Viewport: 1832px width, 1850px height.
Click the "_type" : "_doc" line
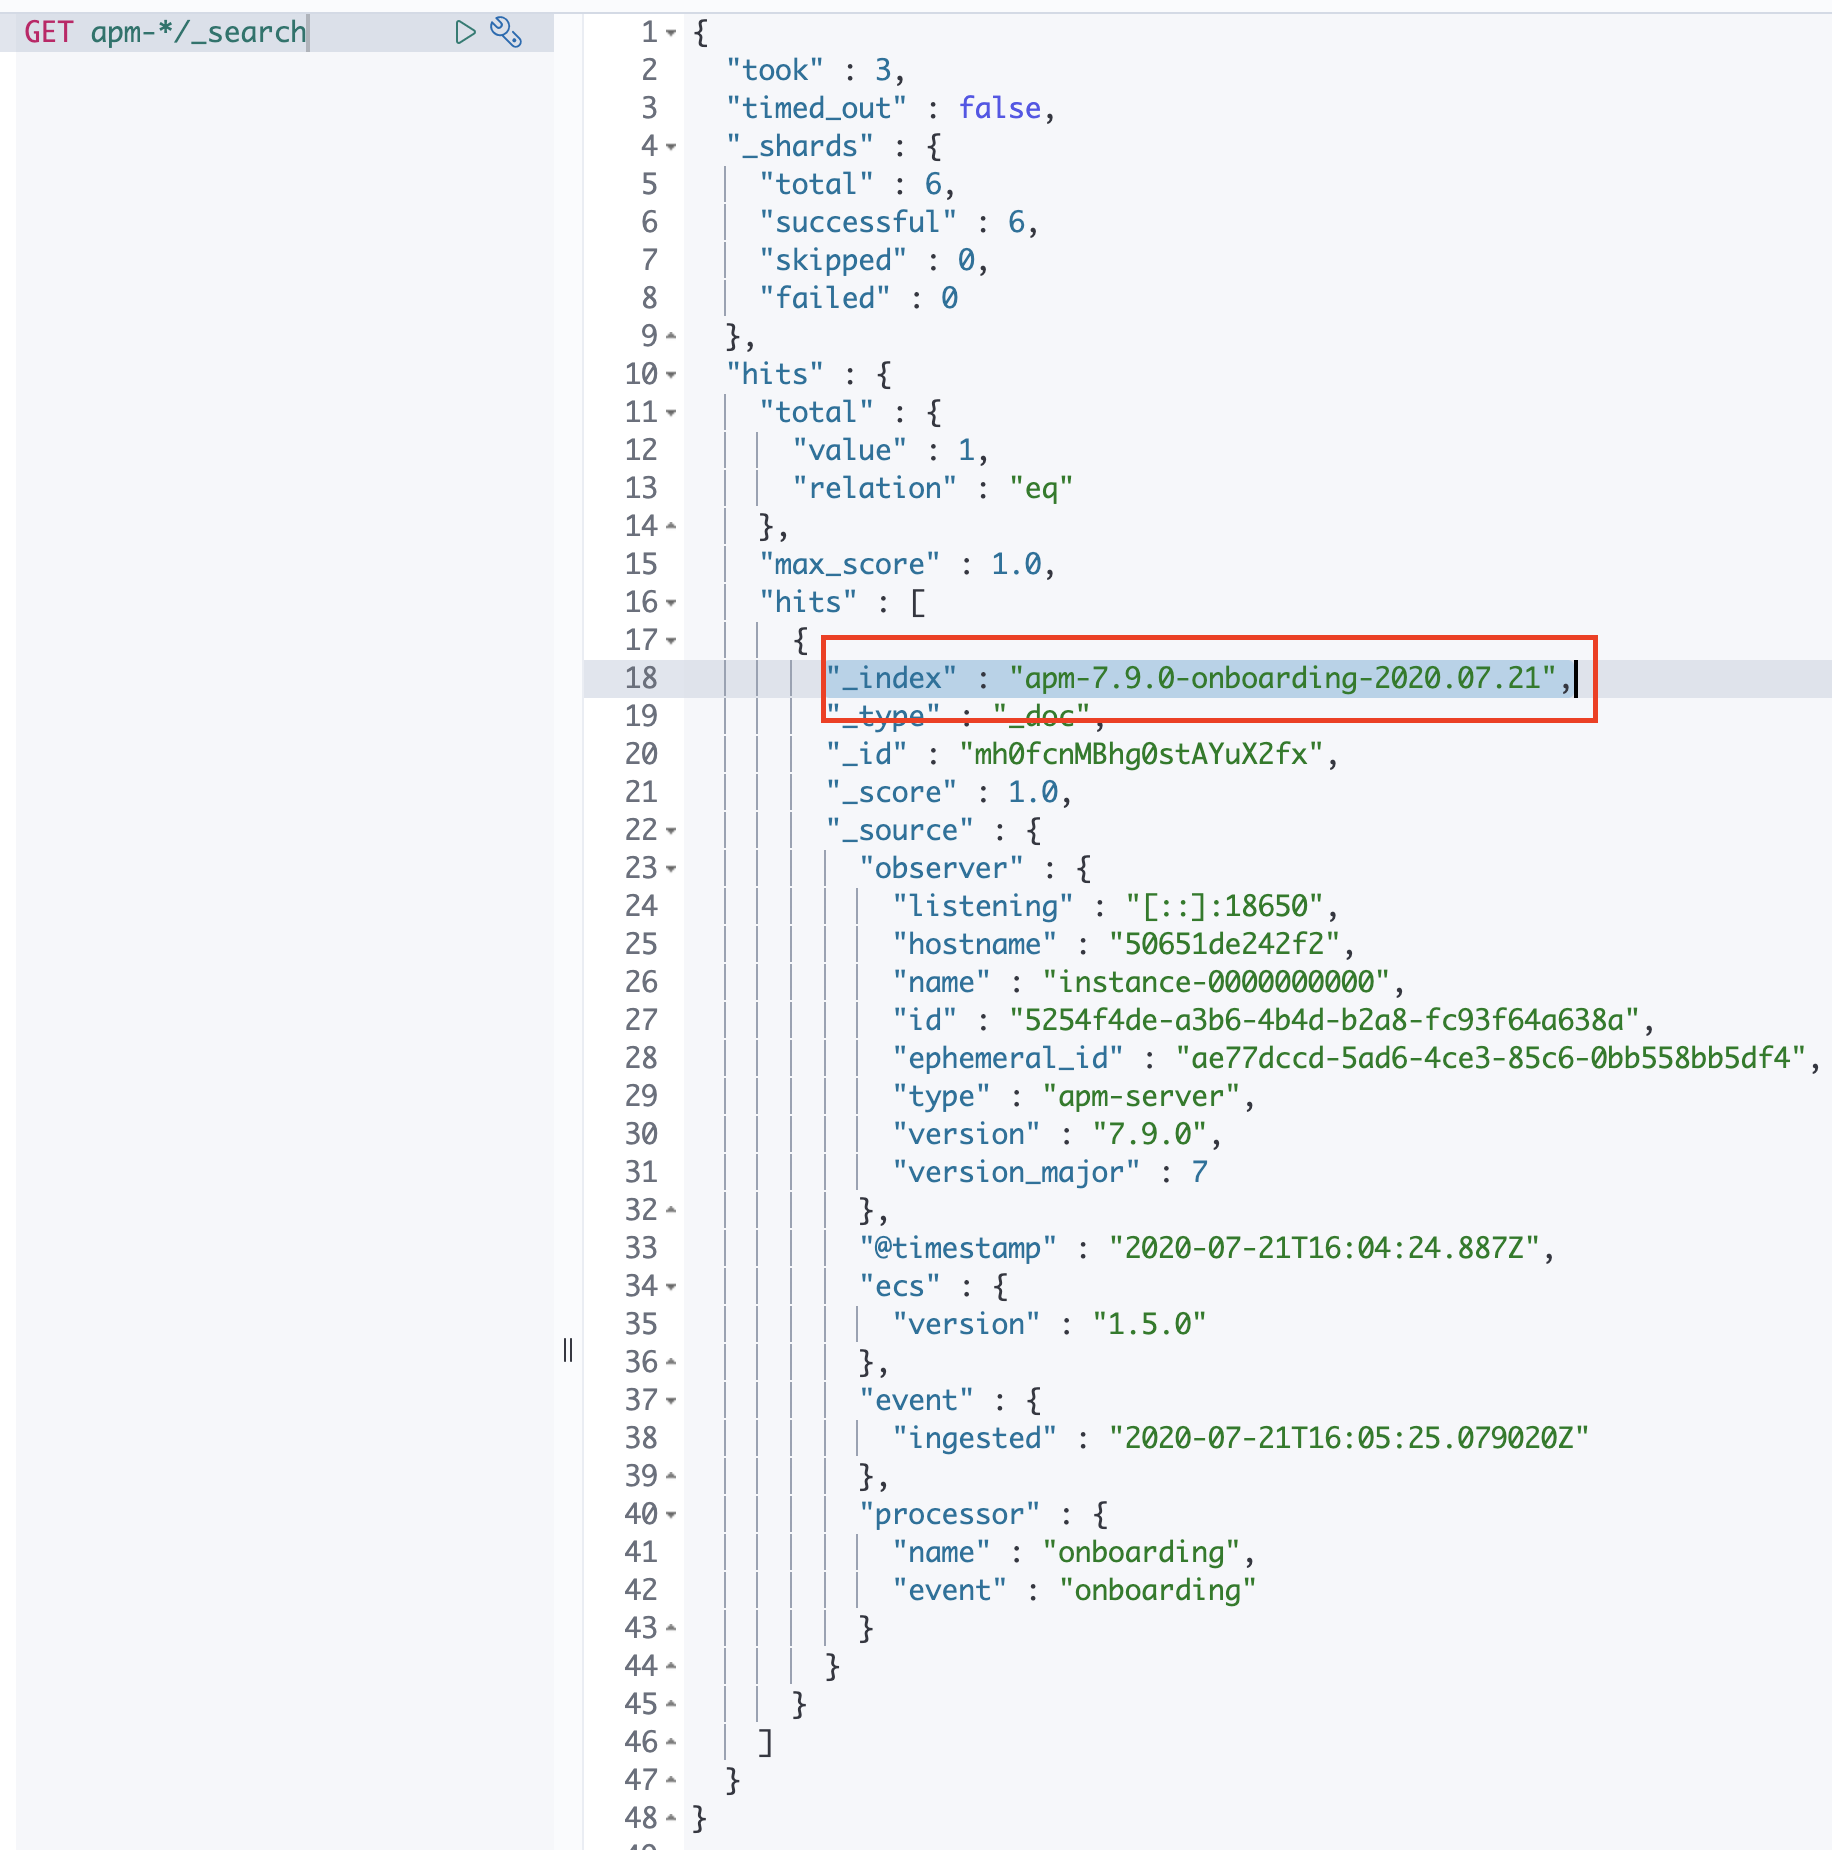[x=965, y=716]
